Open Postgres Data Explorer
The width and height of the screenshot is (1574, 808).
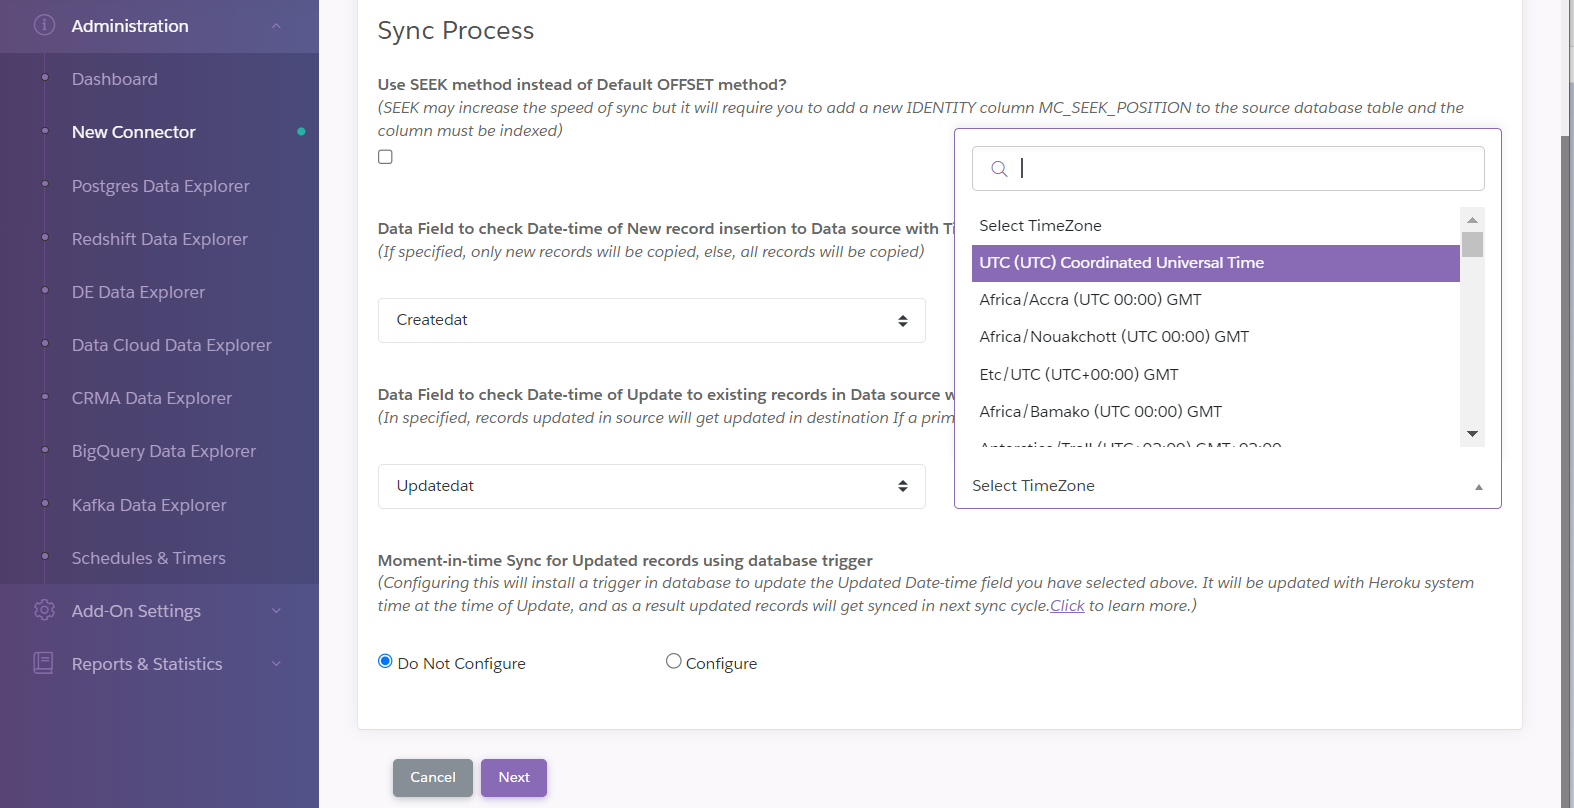pyautogui.click(x=161, y=186)
